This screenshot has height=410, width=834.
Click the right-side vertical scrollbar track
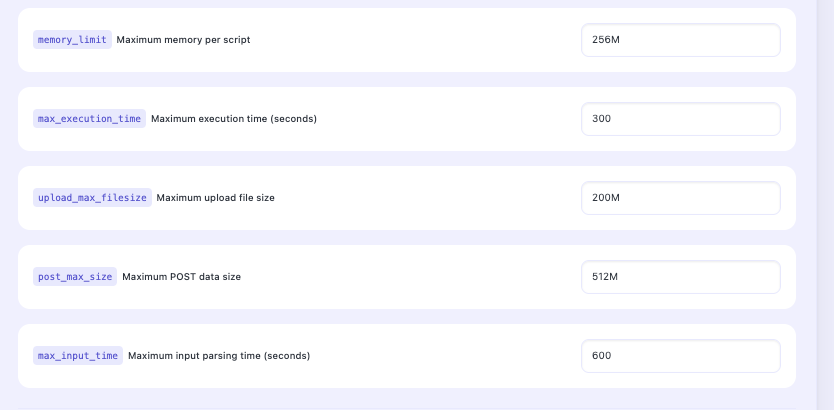(825, 200)
